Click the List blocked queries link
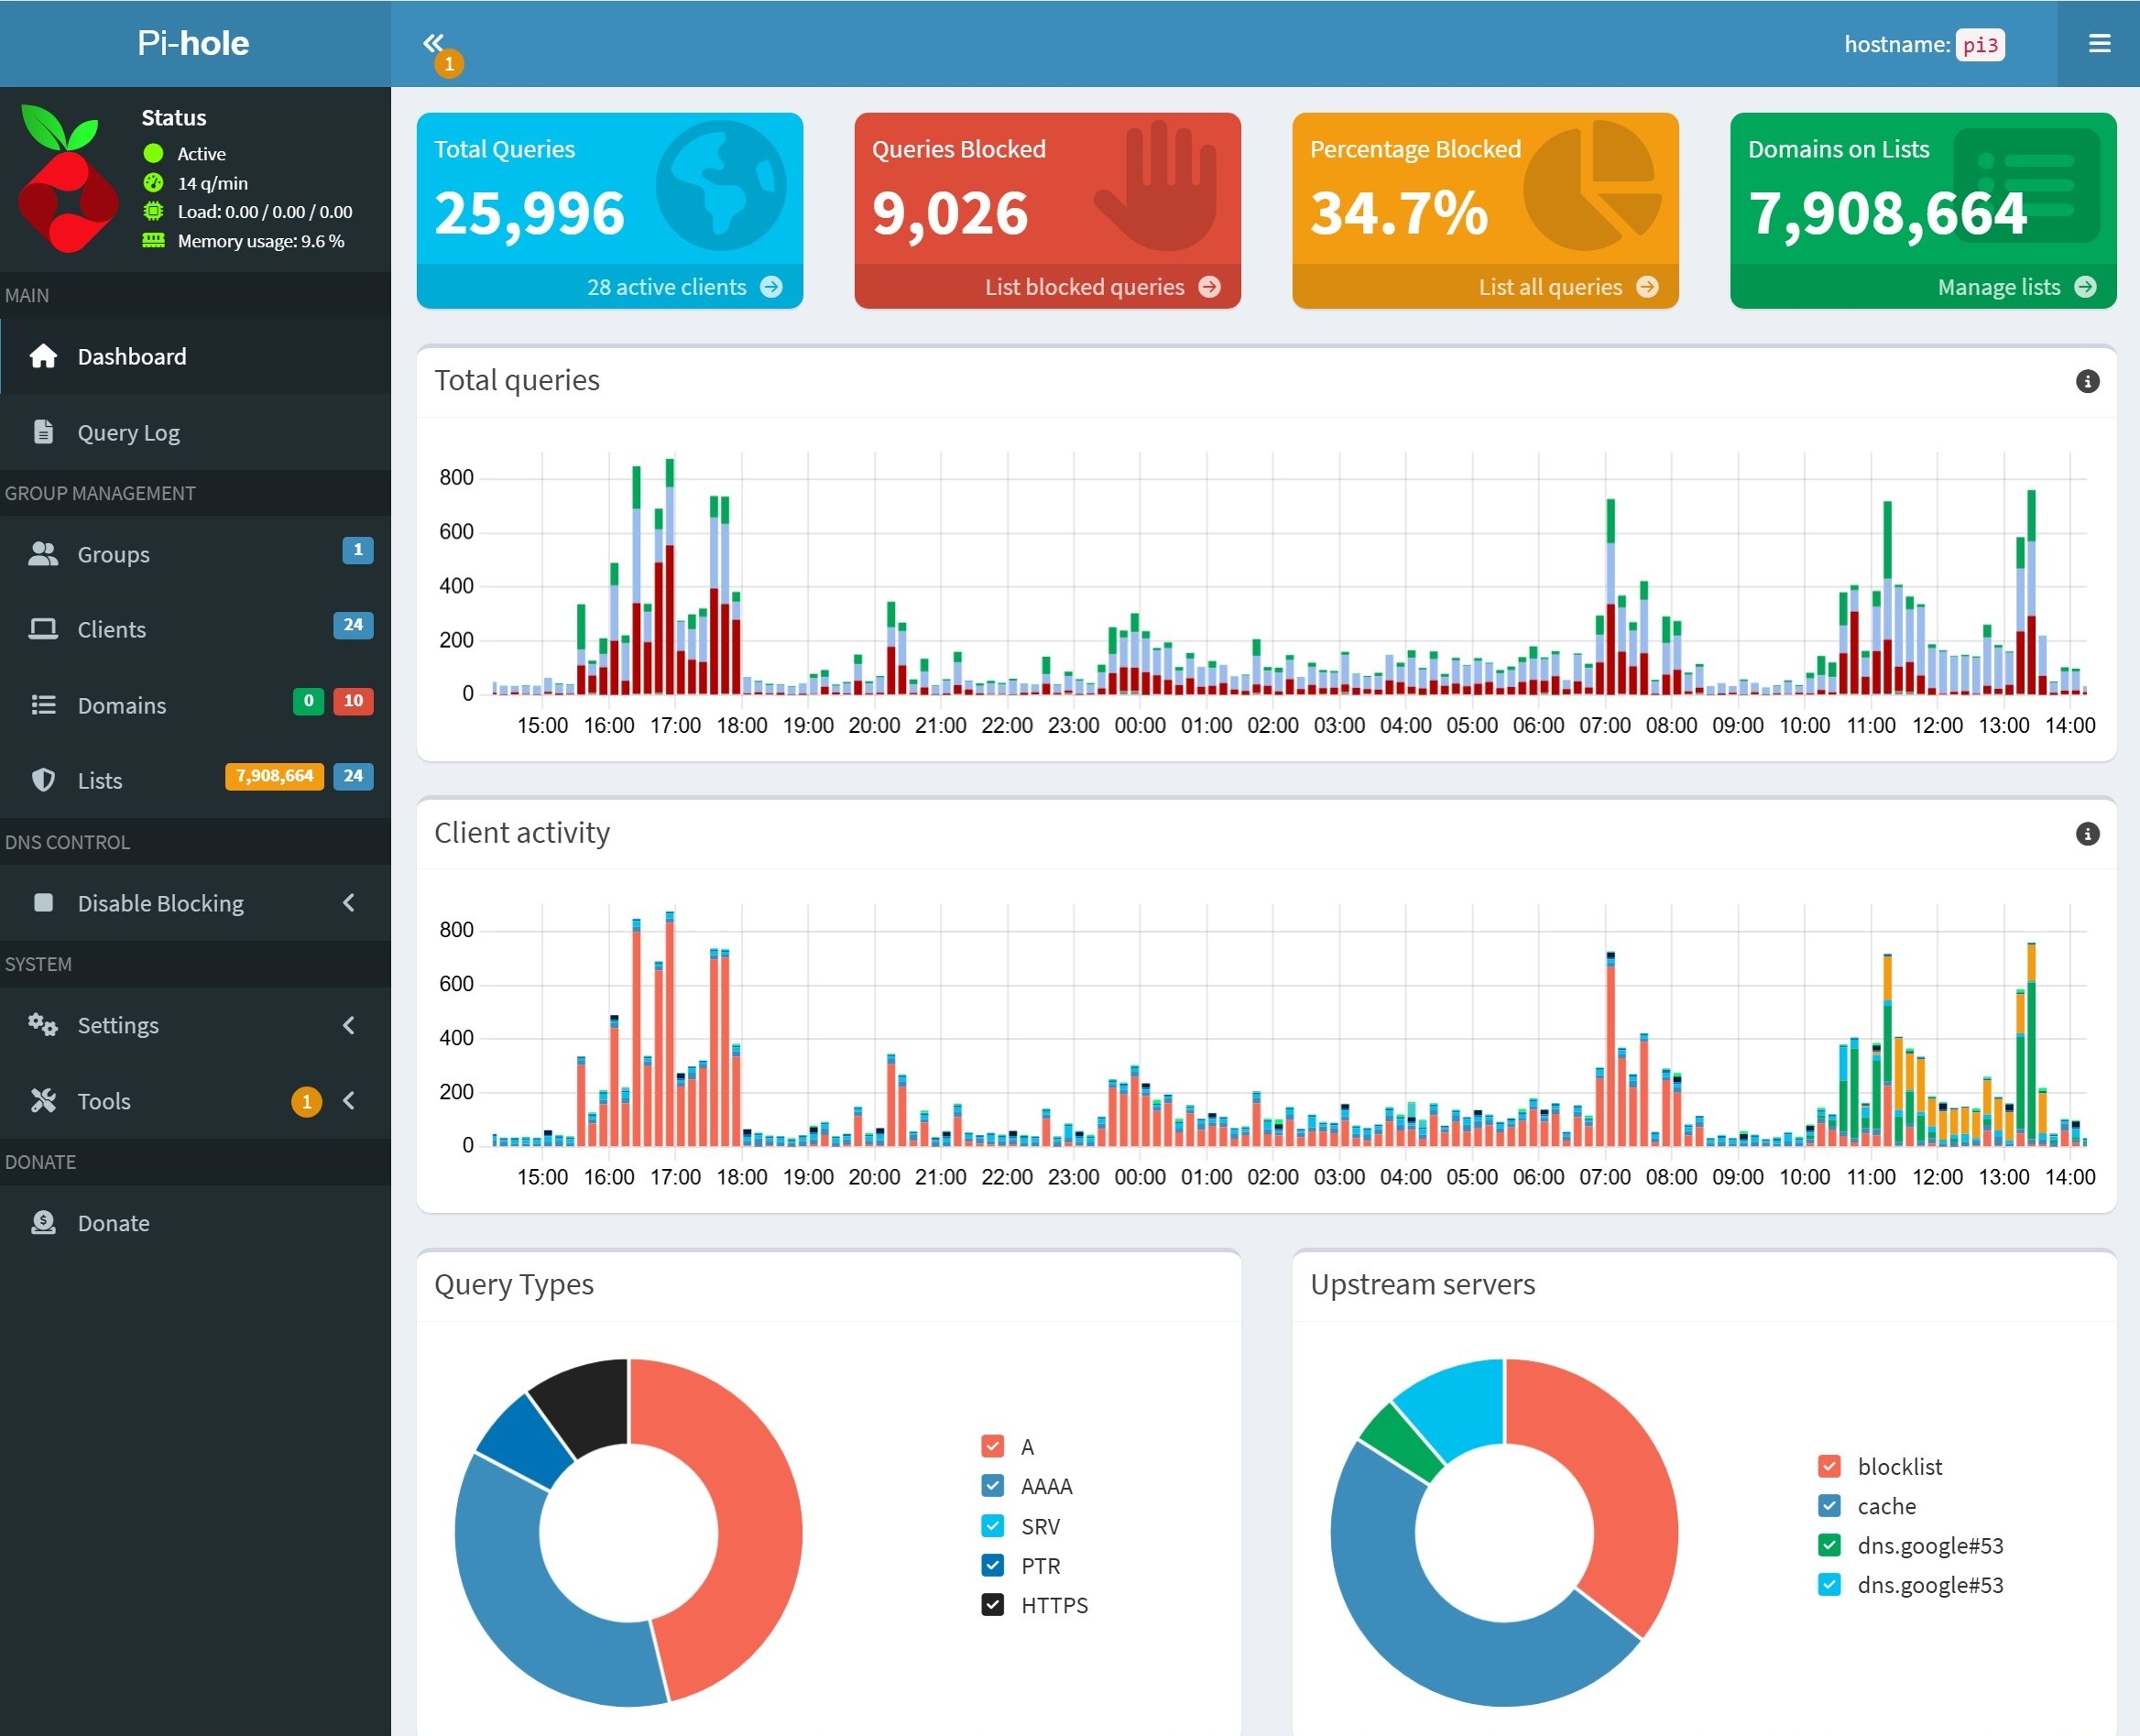 coord(1084,287)
